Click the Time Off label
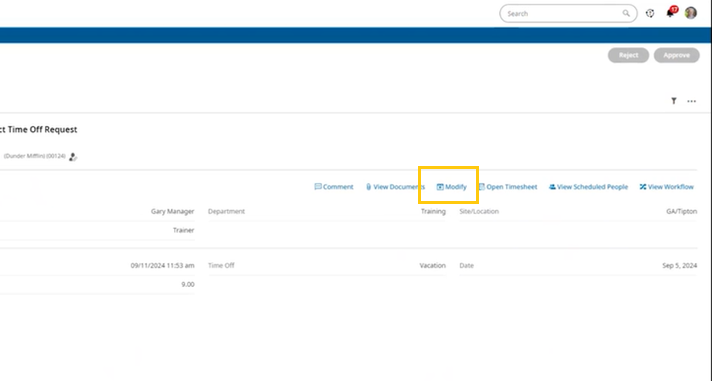The width and height of the screenshot is (712, 381). (221, 265)
